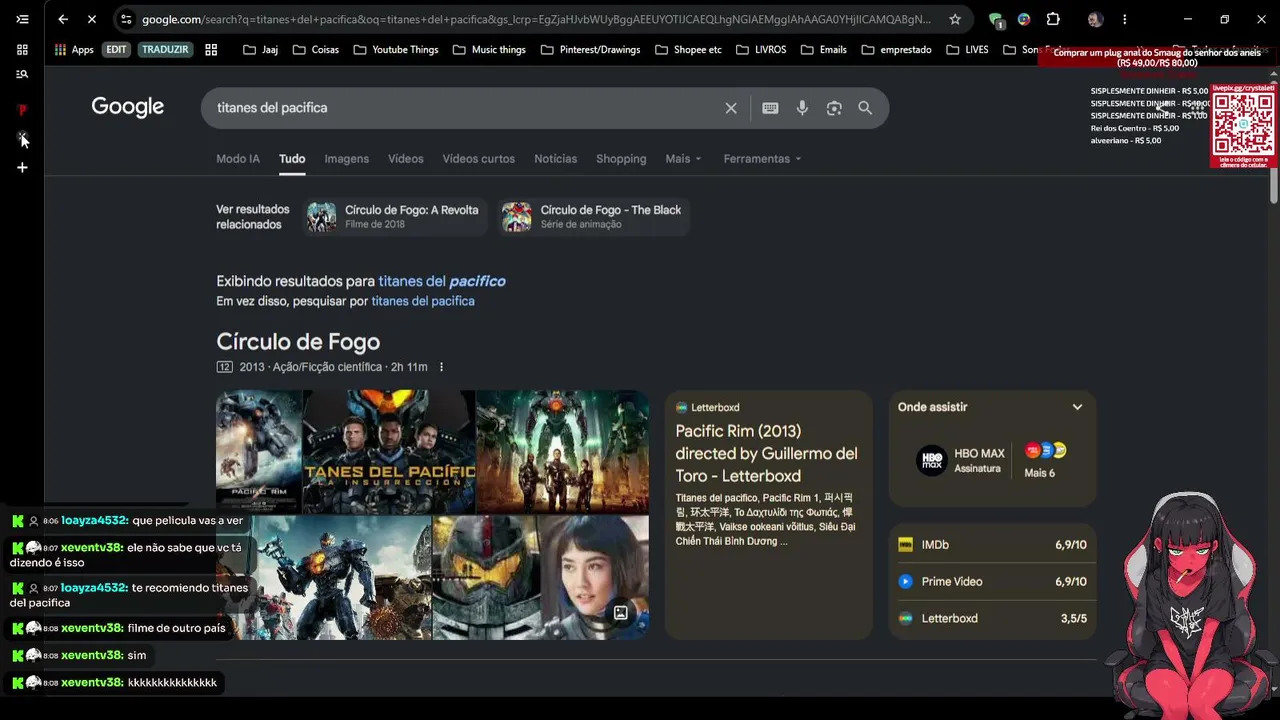
Task: Open the LIVES bookmarks folder
Action: coord(967,49)
